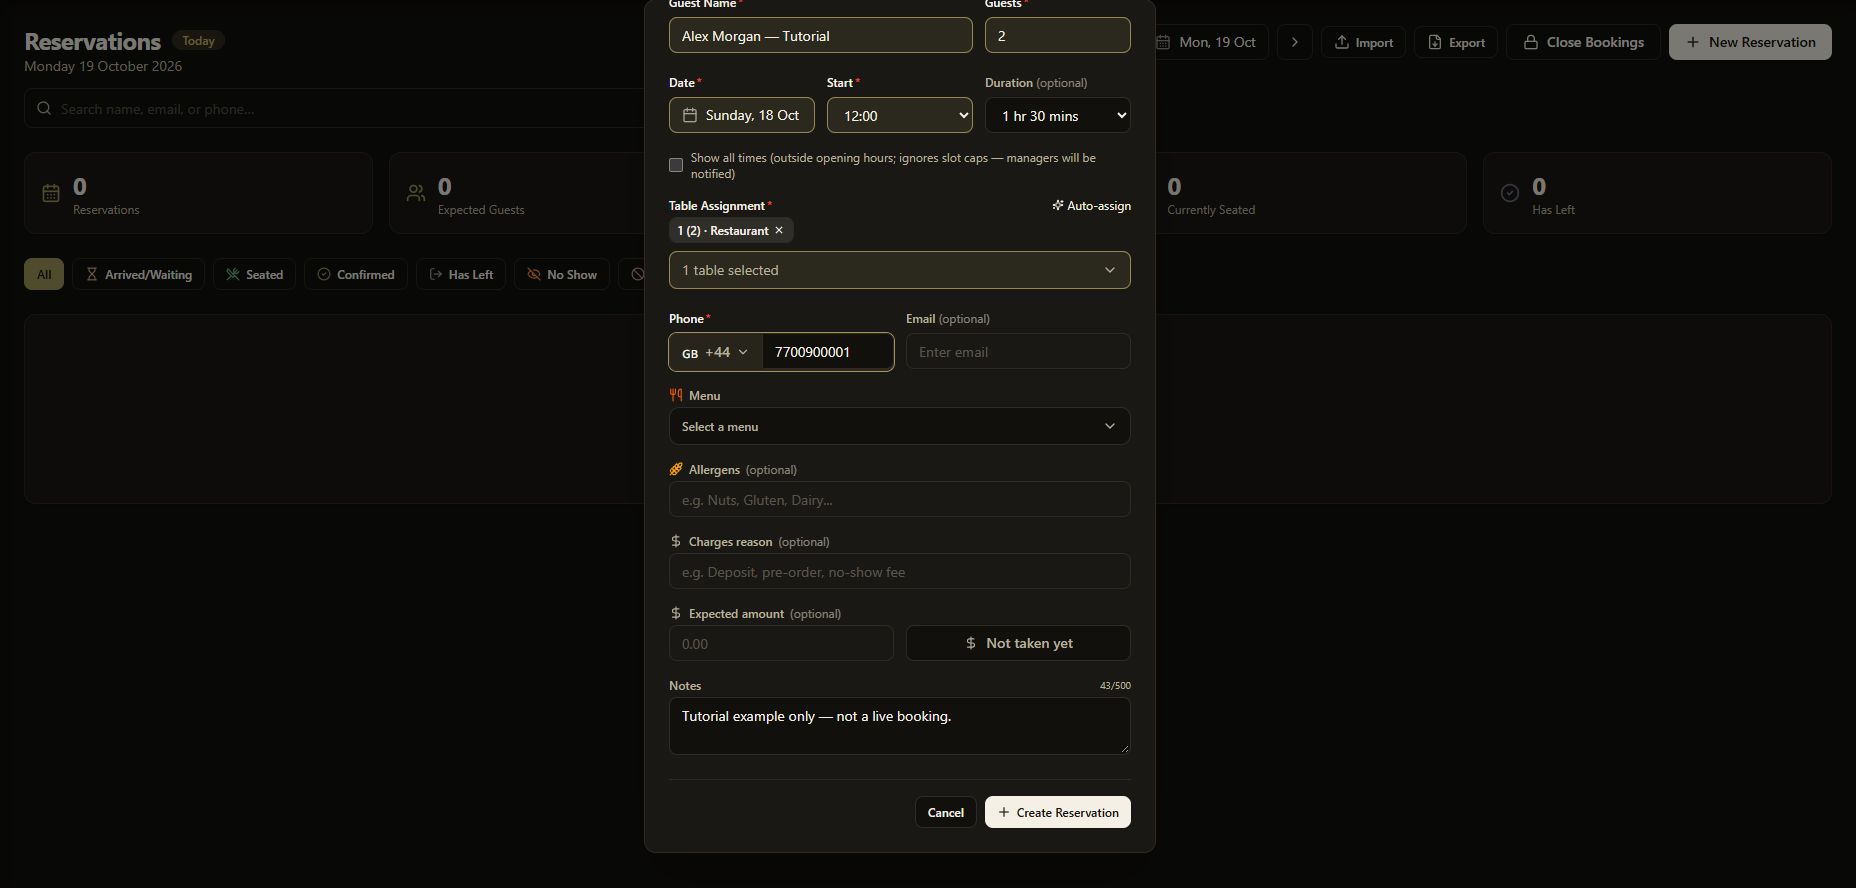Toggle 'Show all times' checkbox

pyautogui.click(x=676, y=165)
